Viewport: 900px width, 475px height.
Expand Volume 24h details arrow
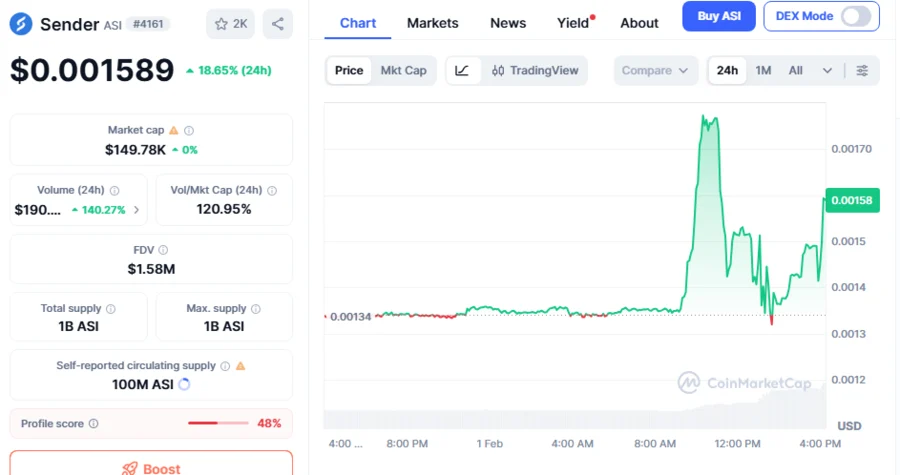[136, 210]
